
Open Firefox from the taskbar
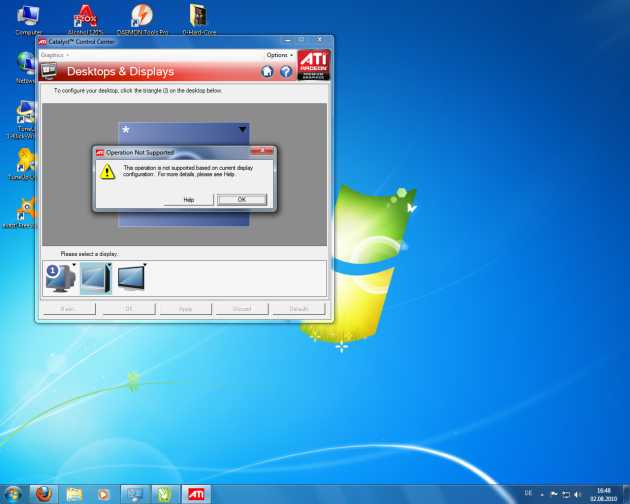43,494
